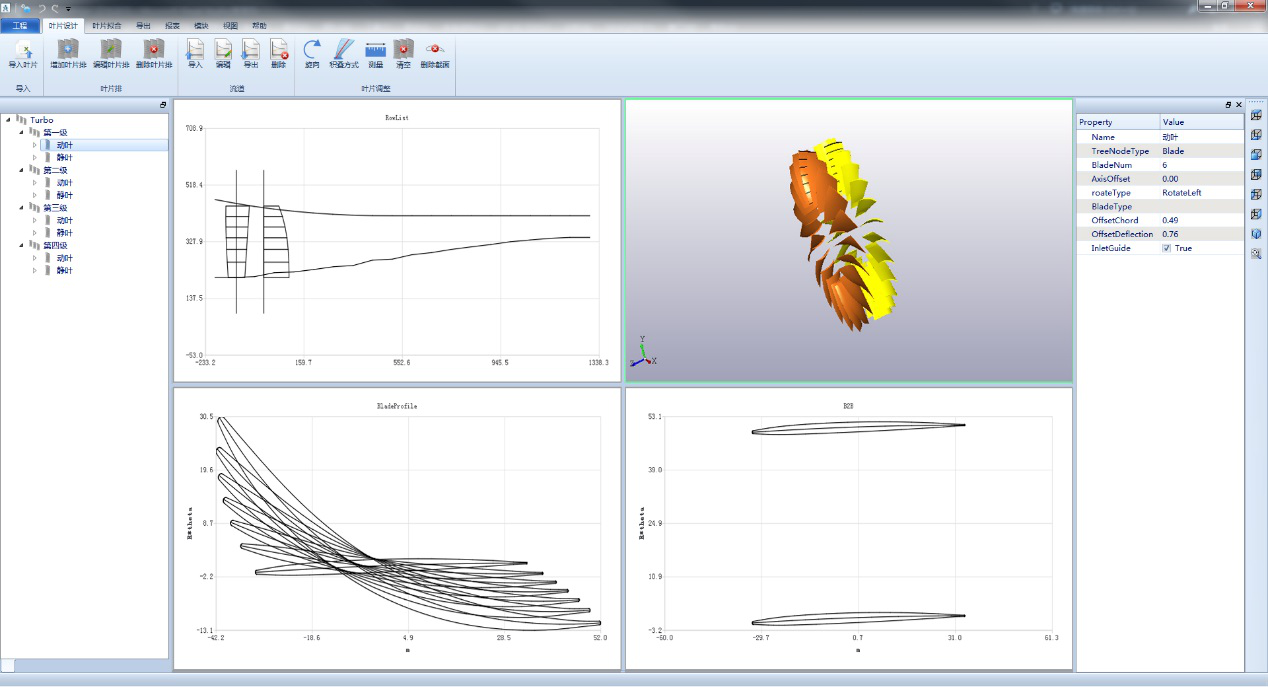The width and height of the screenshot is (1268, 687).
Task: Click the 工程 project button
Action: tap(20, 25)
